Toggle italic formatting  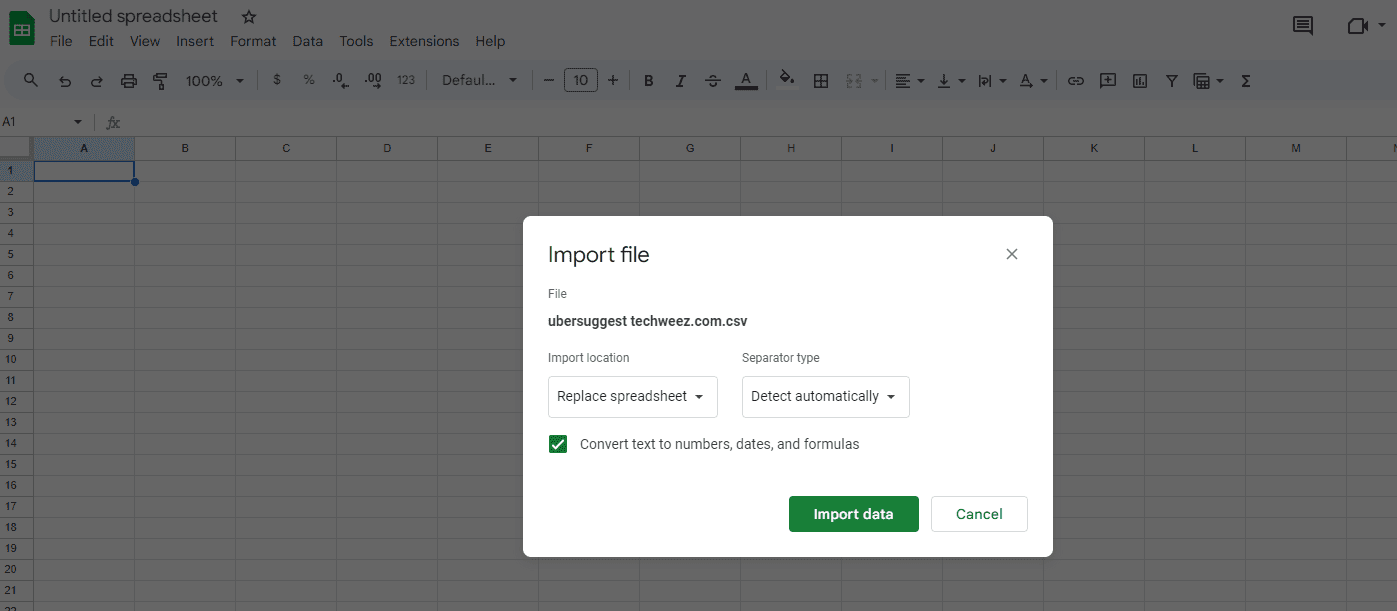tap(681, 81)
